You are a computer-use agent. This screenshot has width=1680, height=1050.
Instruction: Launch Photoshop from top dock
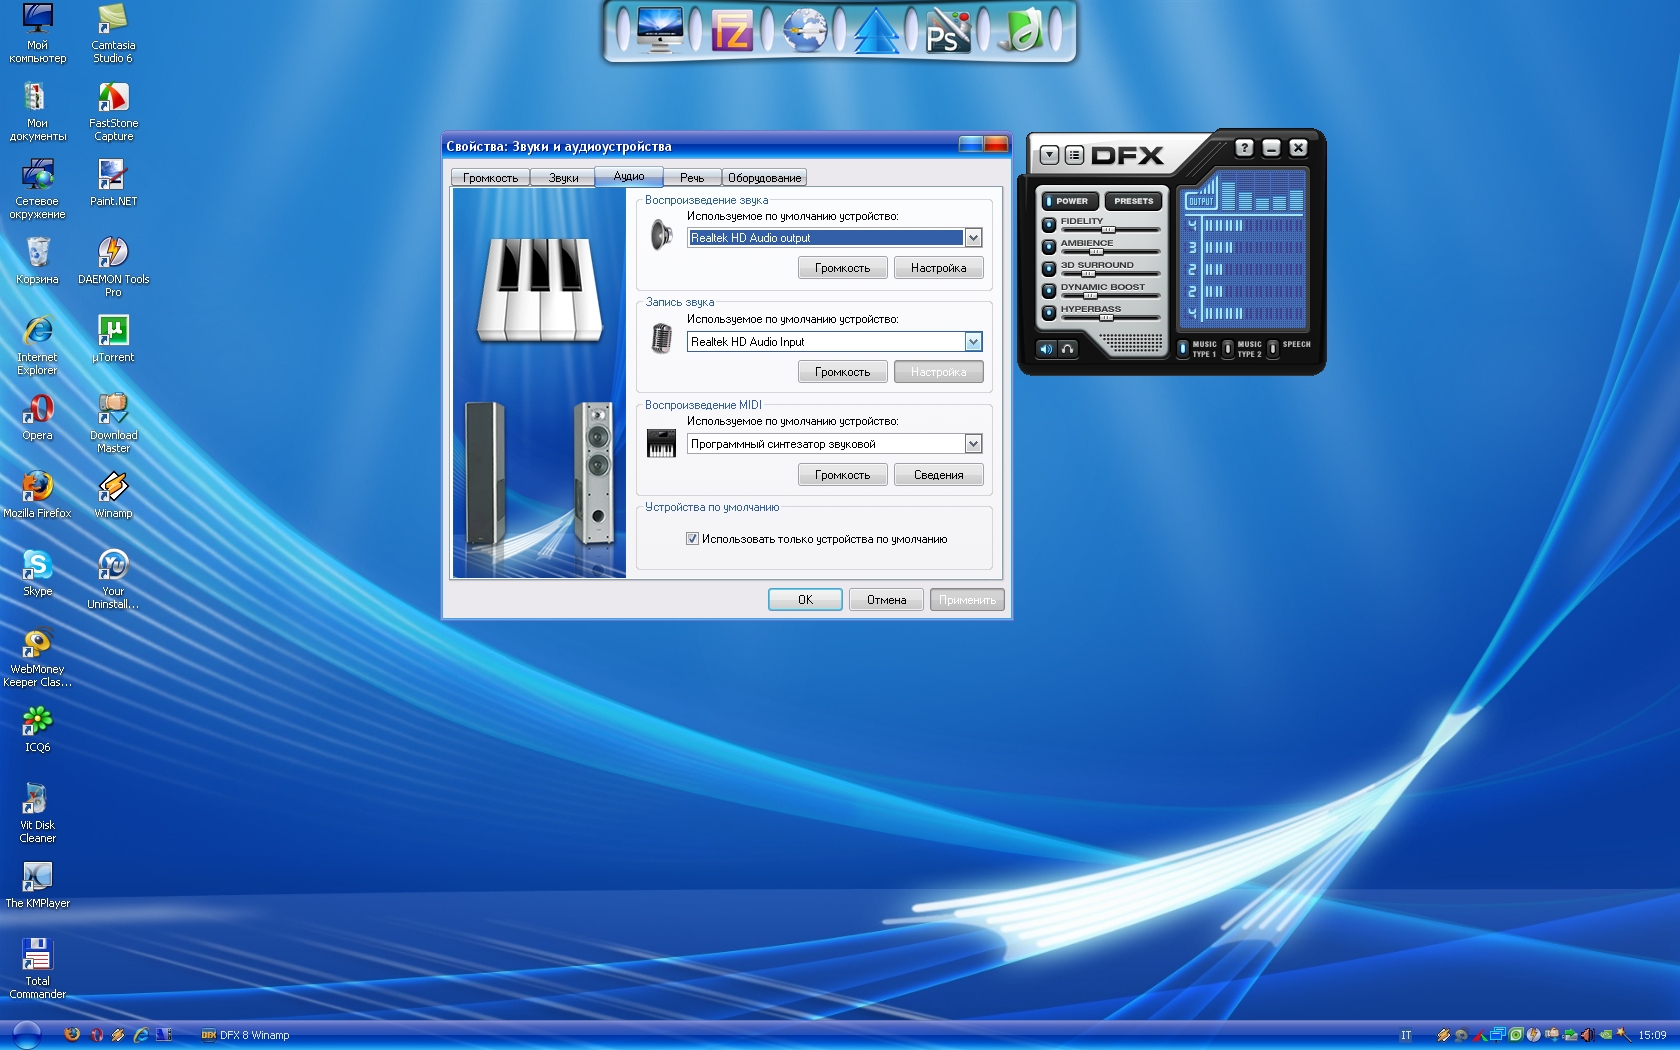pyautogui.click(x=948, y=30)
